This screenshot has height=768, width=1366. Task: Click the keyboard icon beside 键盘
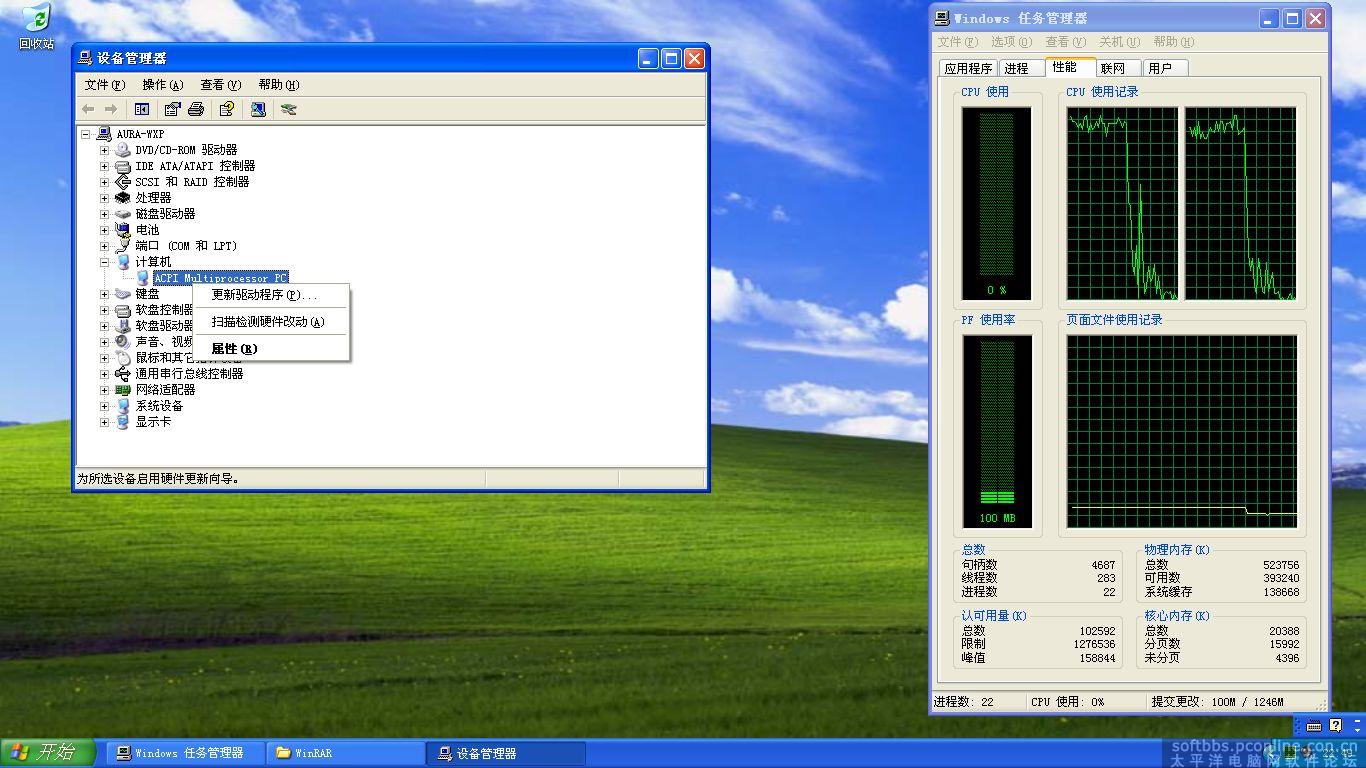123,294
